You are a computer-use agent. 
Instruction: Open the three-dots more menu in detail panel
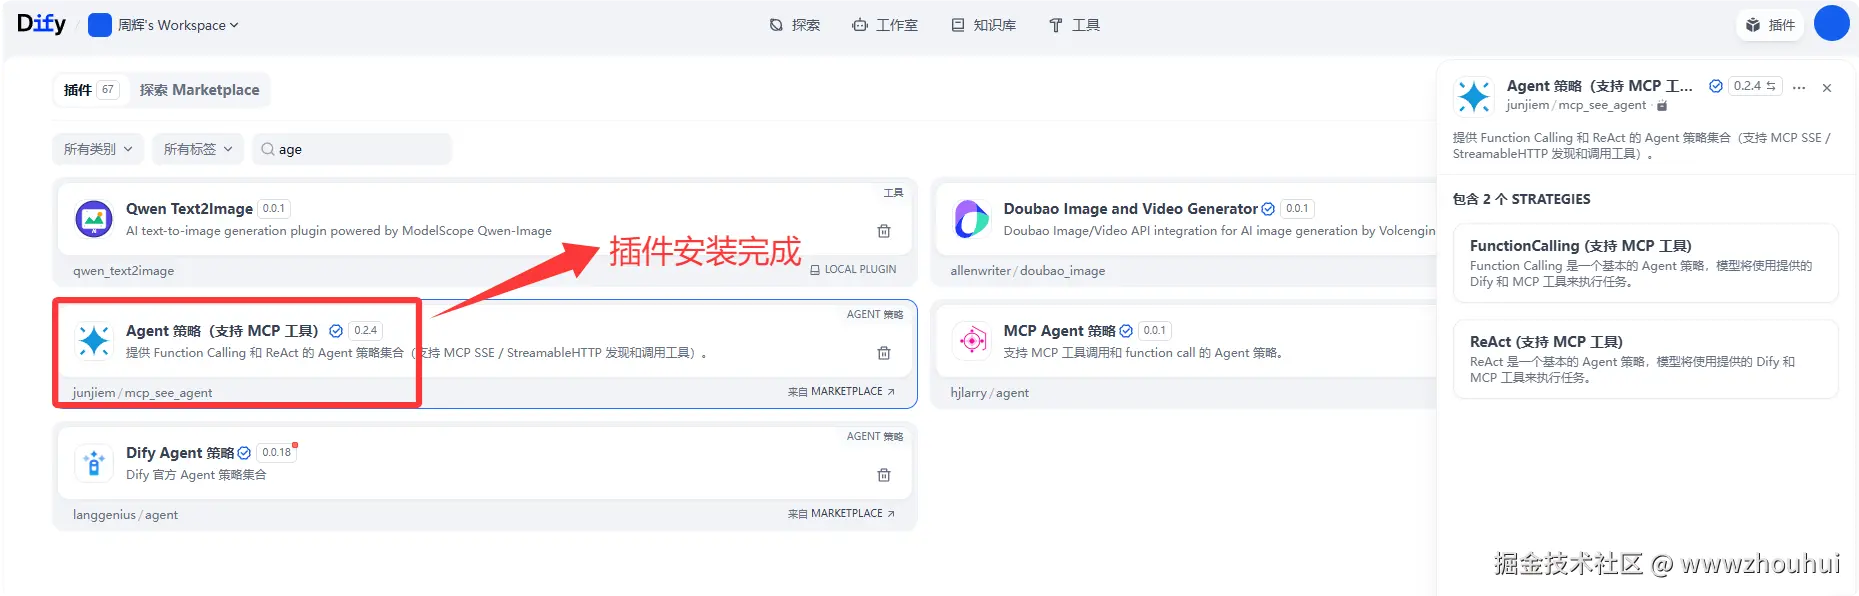point(1799,88)
